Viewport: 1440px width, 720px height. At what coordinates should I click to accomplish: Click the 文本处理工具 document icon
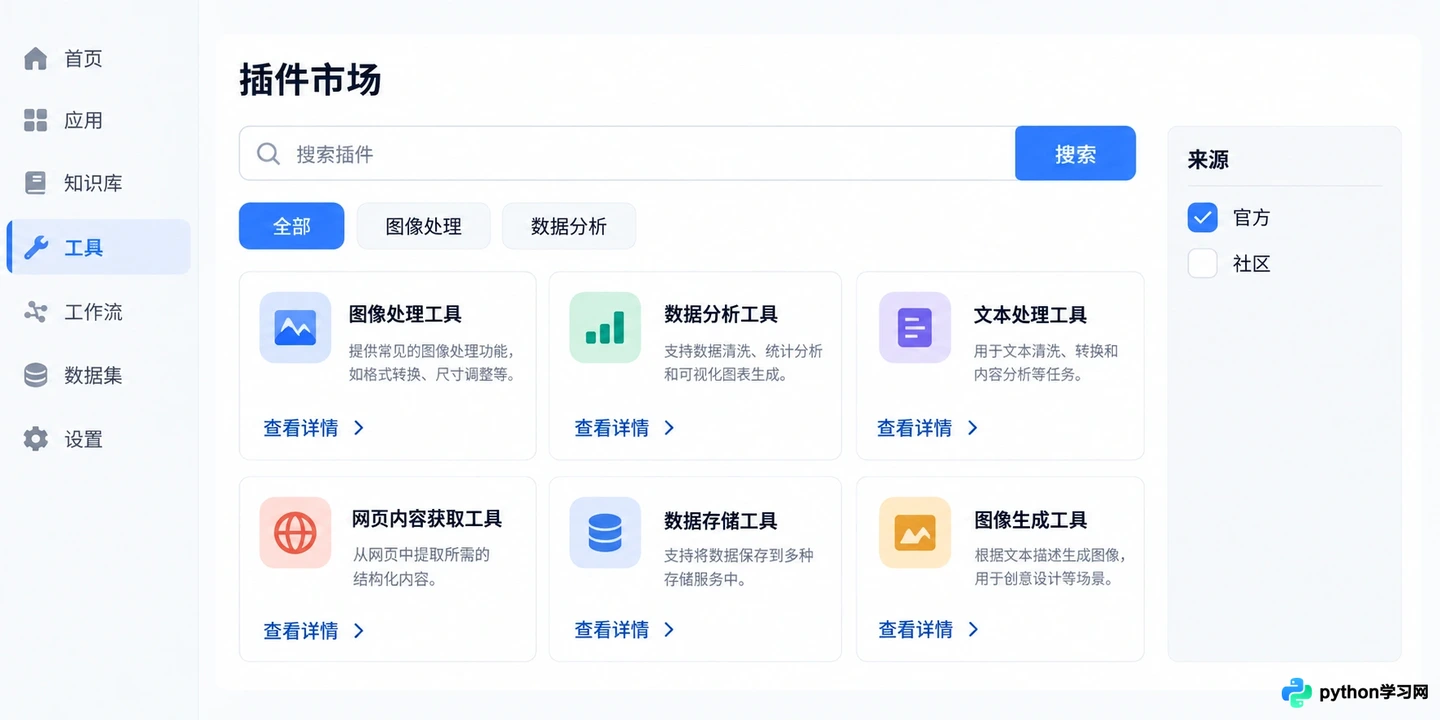pos(915,327)
